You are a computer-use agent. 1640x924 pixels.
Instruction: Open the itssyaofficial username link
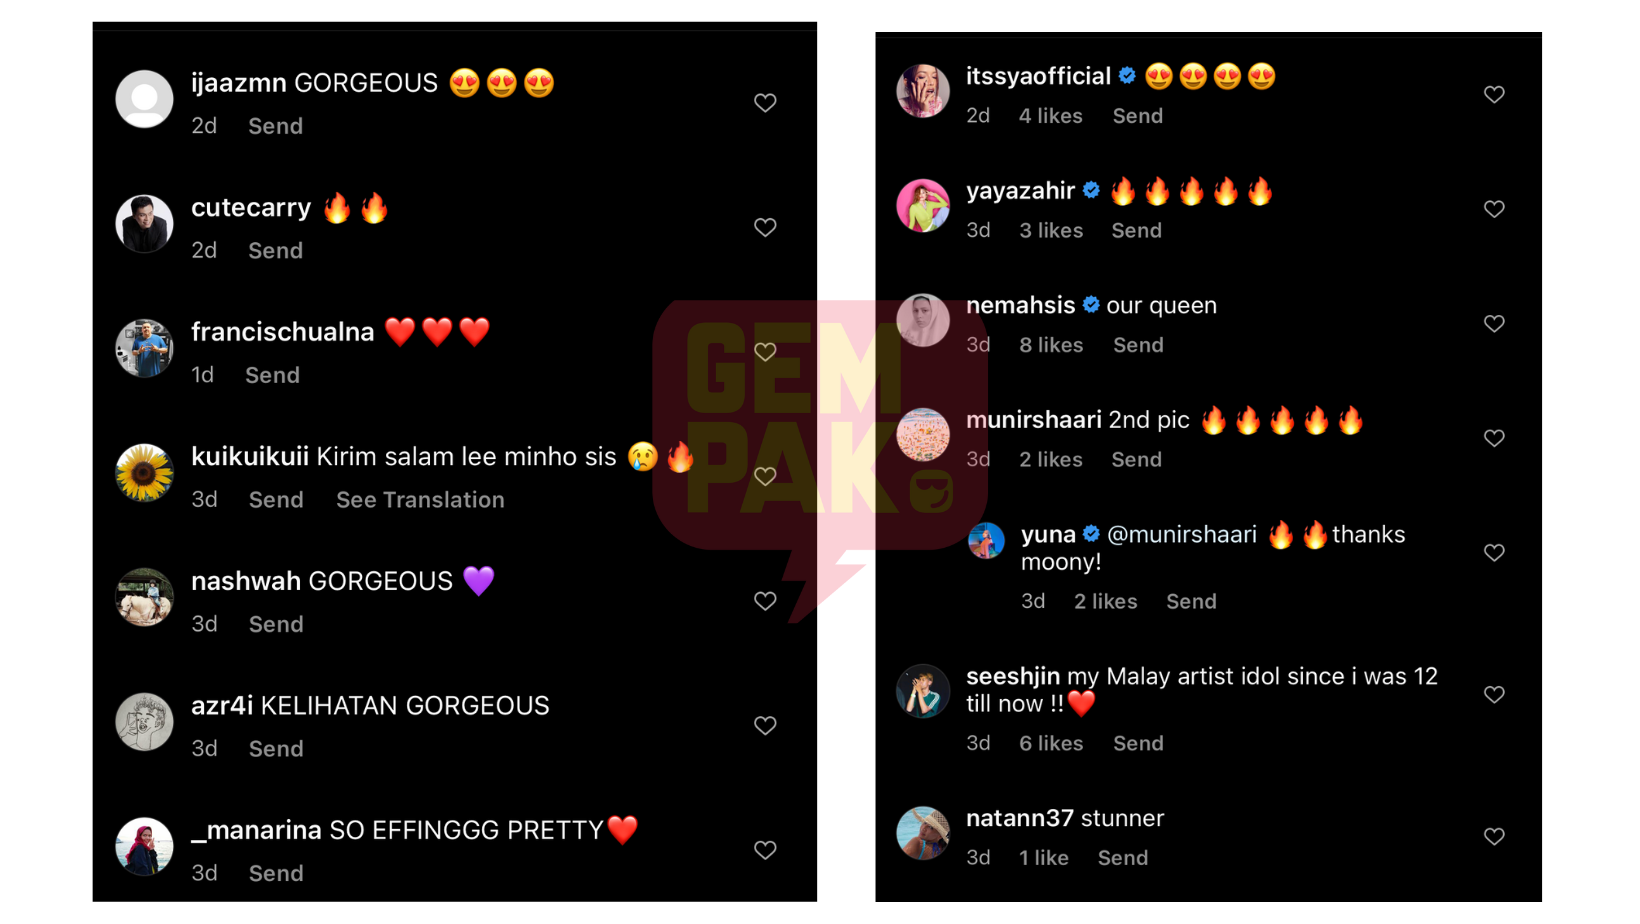click(x=1038, y=76)
